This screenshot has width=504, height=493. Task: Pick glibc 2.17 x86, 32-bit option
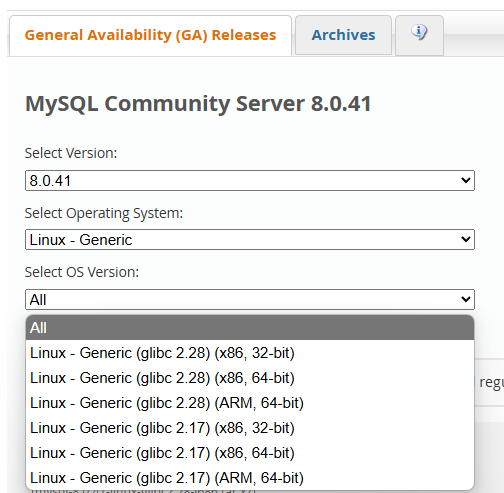[x=250, y=428]
